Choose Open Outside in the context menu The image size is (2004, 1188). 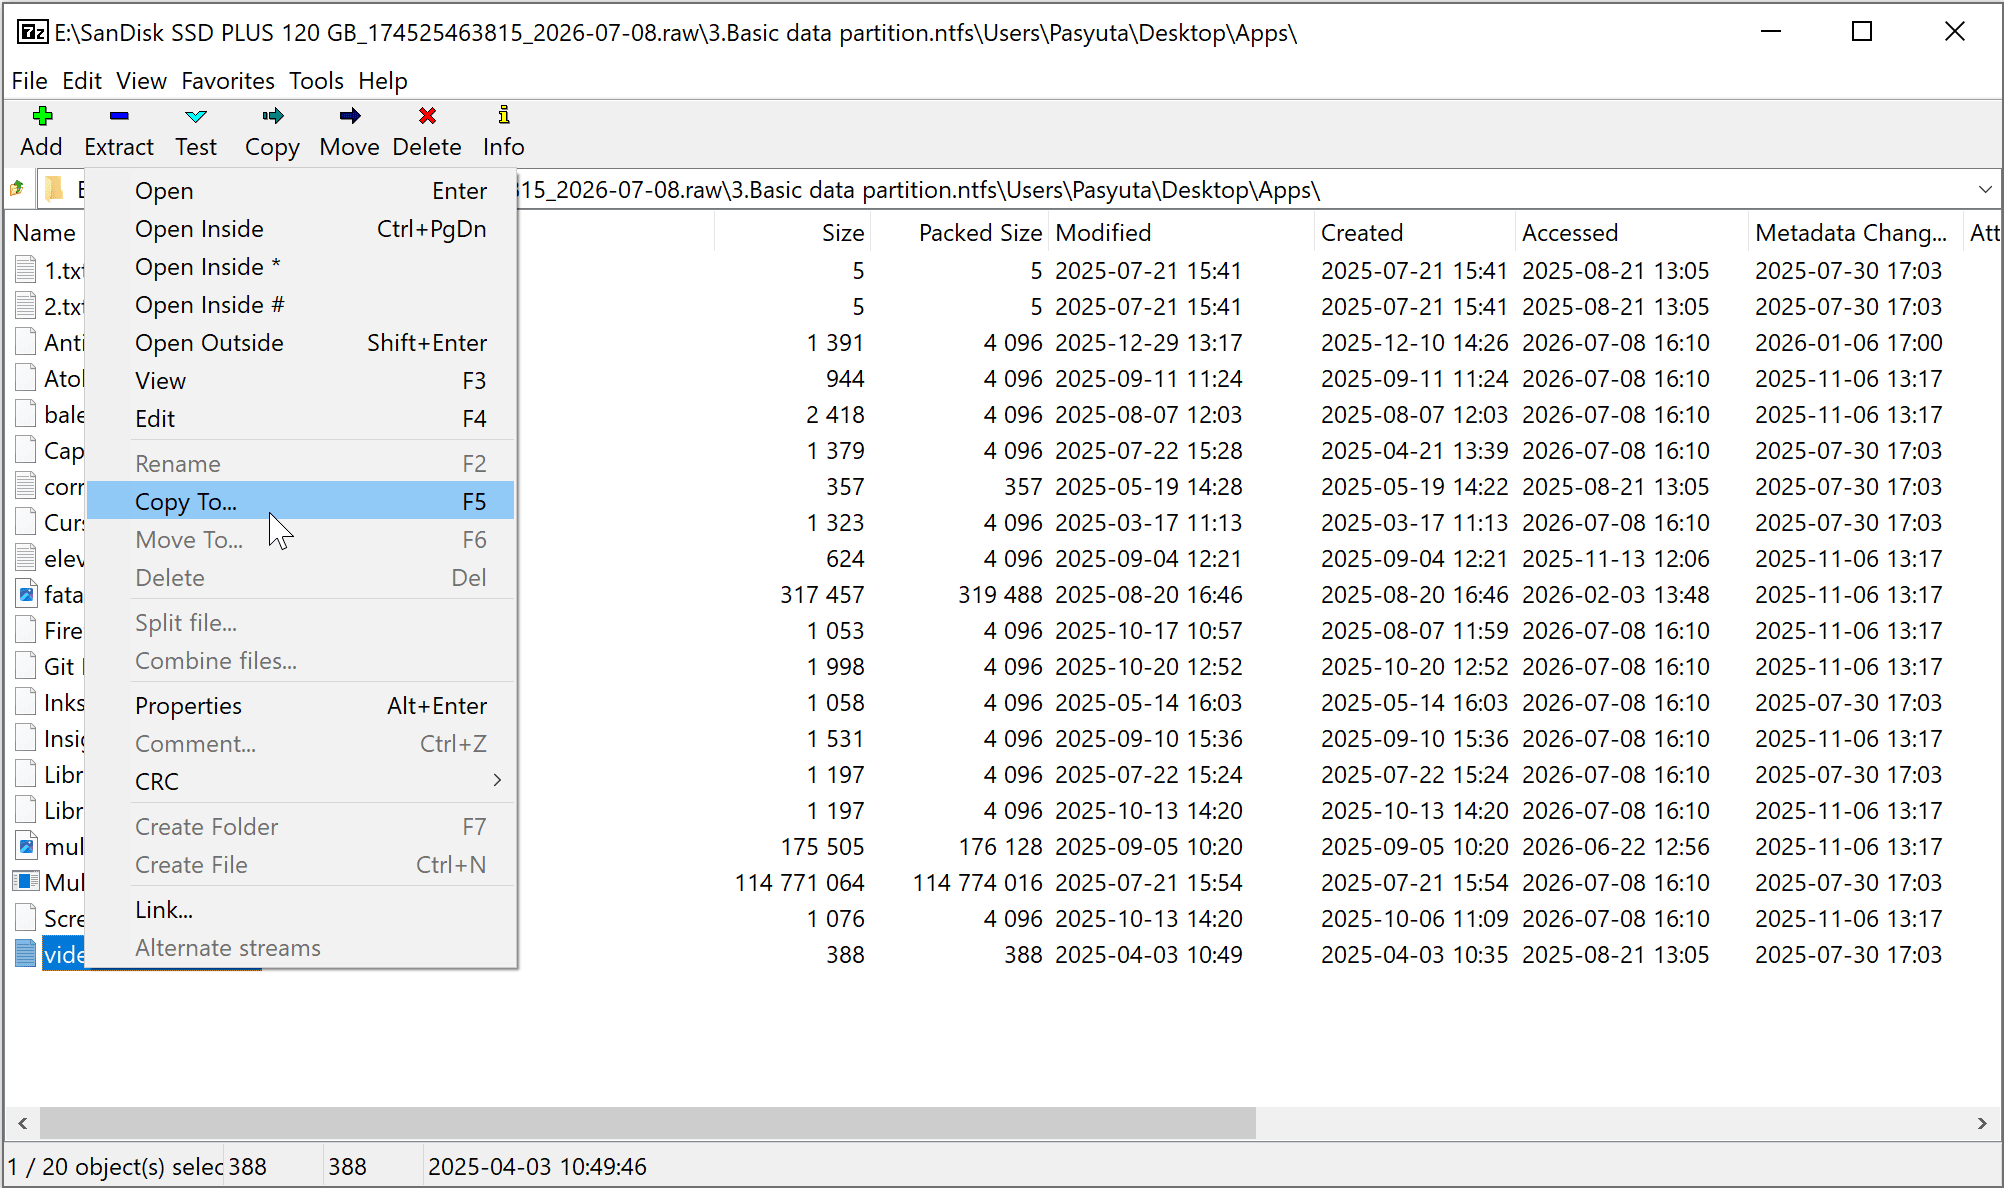coord(300,342)
